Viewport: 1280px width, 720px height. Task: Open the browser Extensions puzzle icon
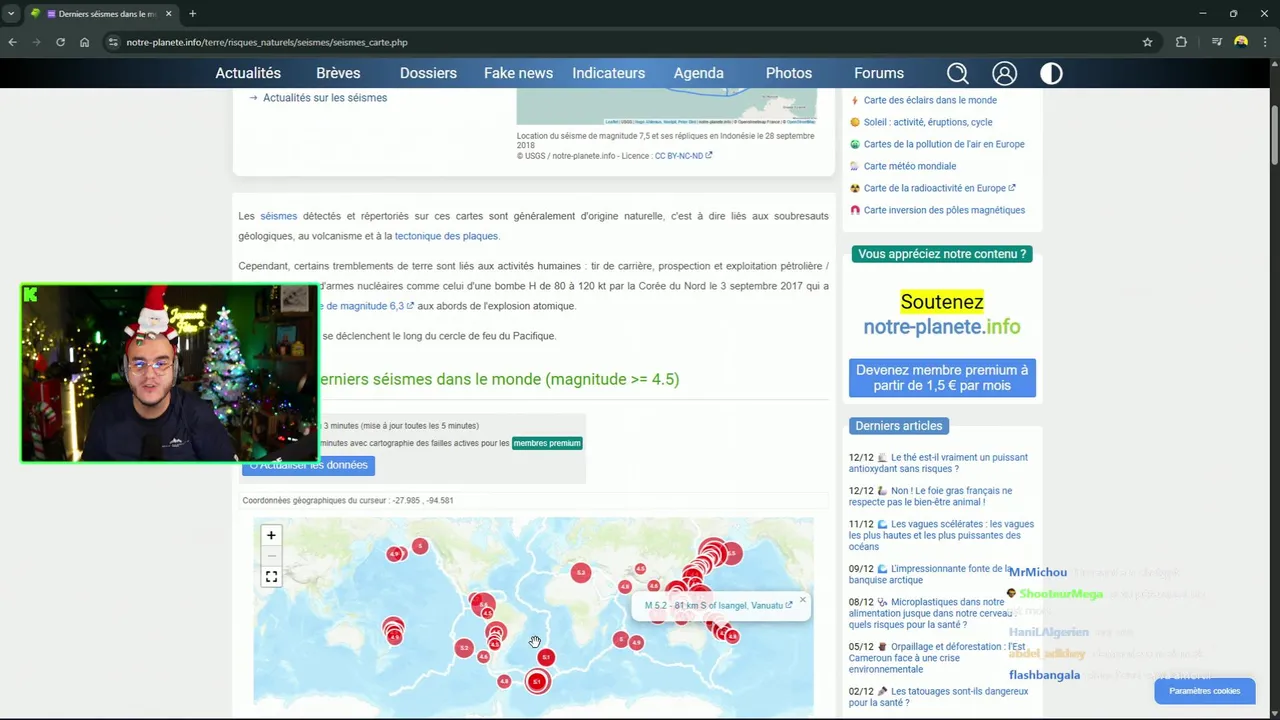click(x=1181, y=42)
